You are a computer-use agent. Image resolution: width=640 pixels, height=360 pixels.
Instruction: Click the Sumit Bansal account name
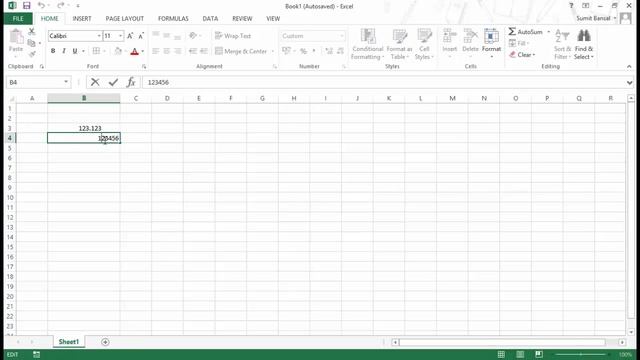pos(593,18)
